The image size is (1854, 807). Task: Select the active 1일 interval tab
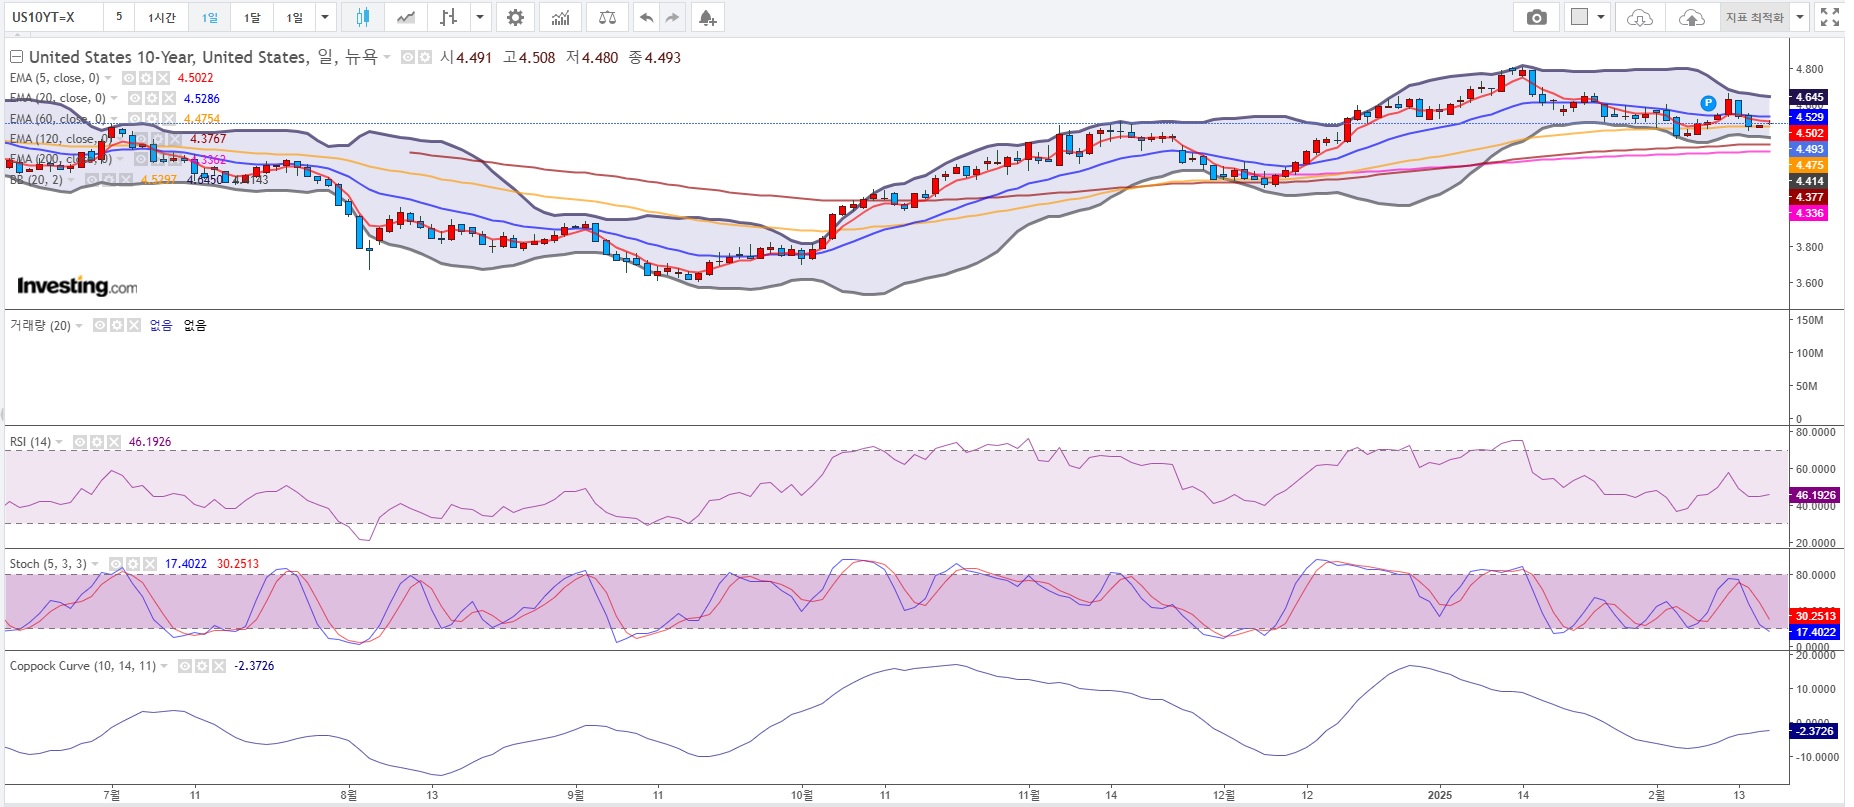[x=209, y=17]
